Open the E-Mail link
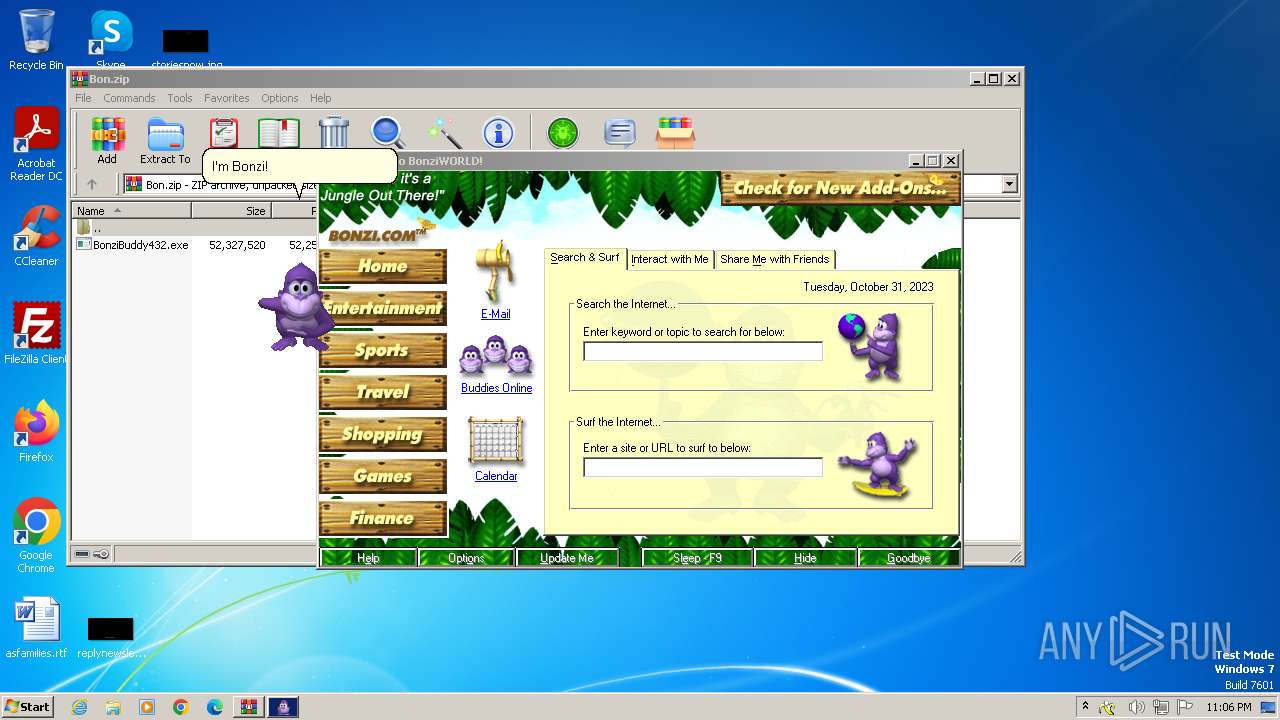 (496, 314)
